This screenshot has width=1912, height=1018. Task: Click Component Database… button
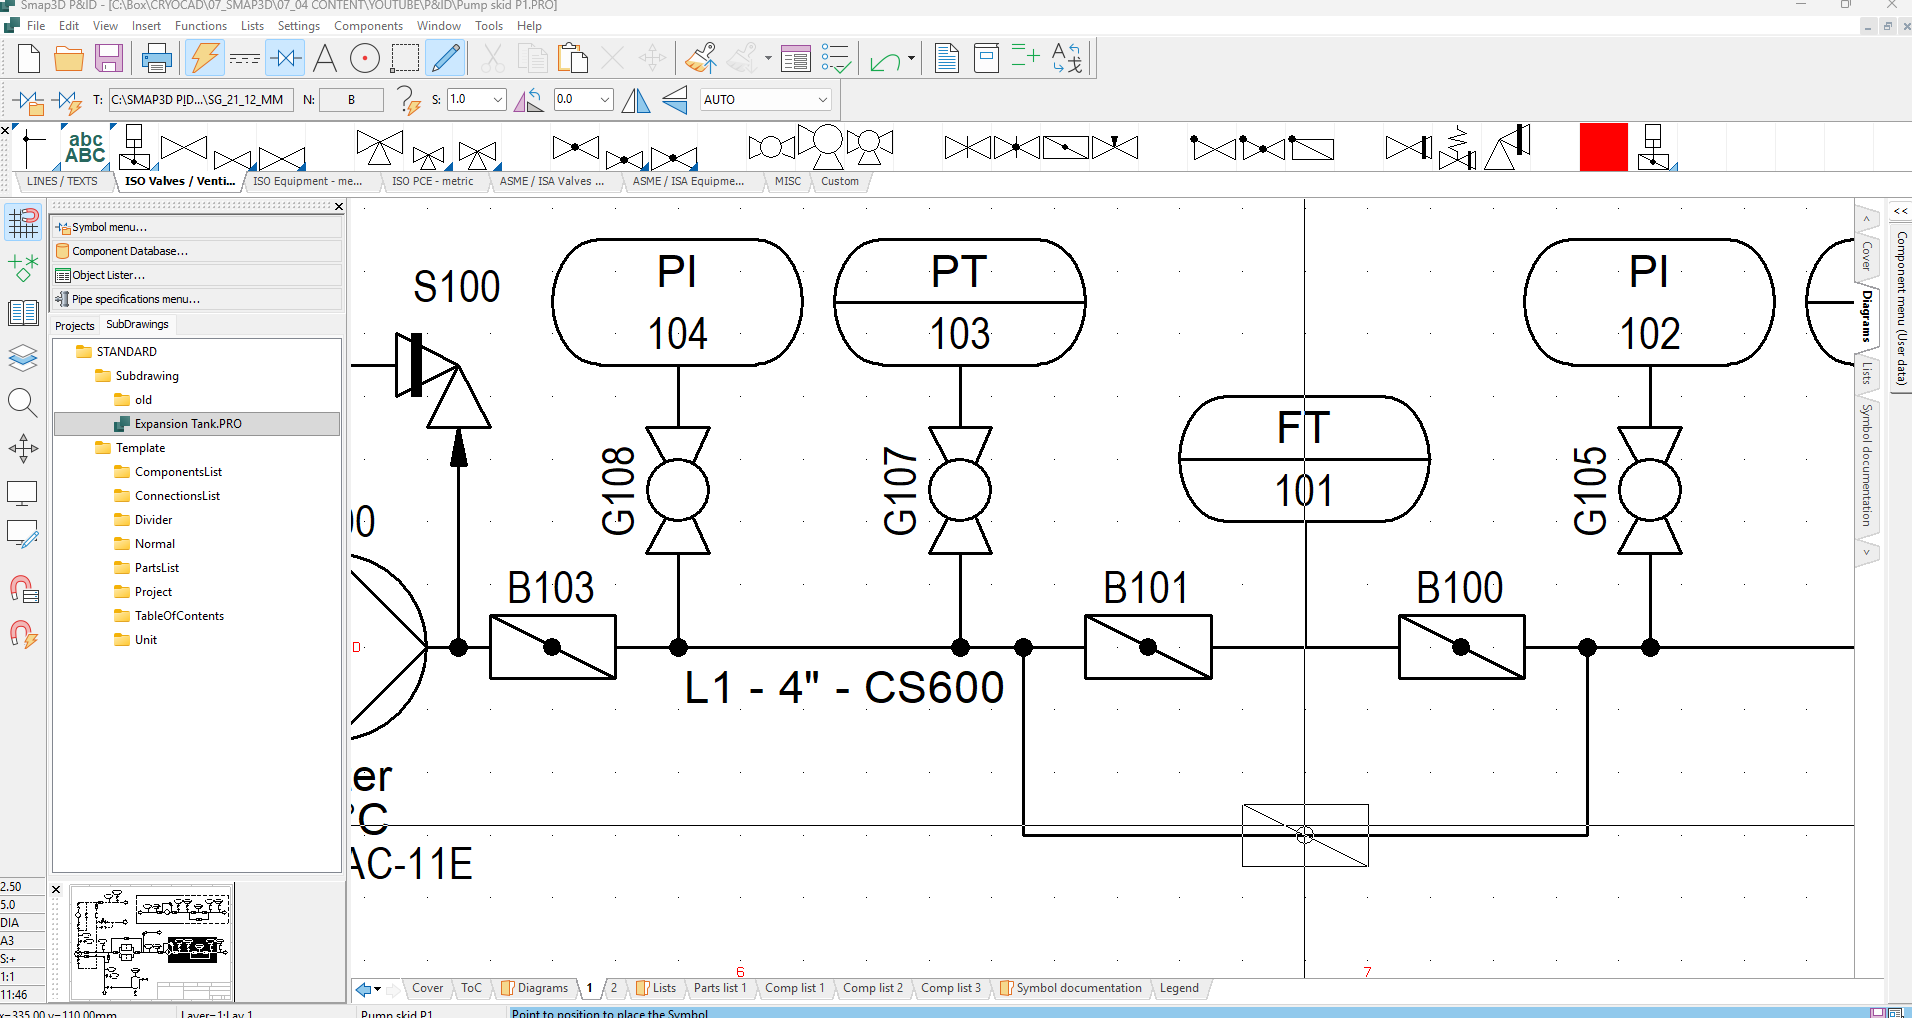pyautogui.click(x=198, y=251)
